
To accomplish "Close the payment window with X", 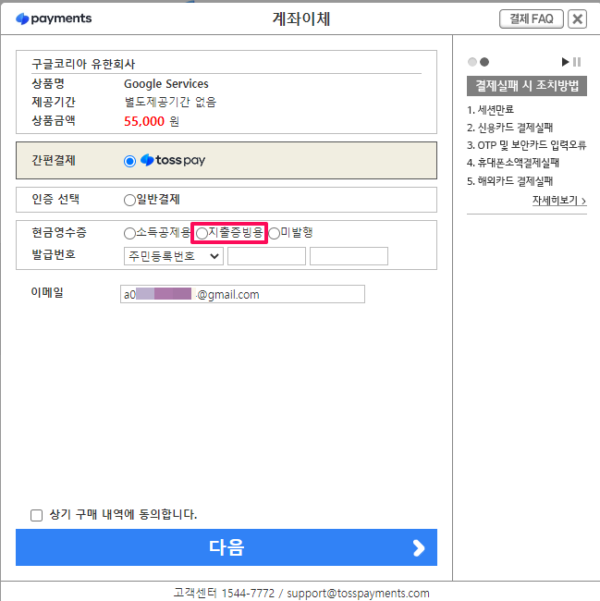I will click(577, 19).
